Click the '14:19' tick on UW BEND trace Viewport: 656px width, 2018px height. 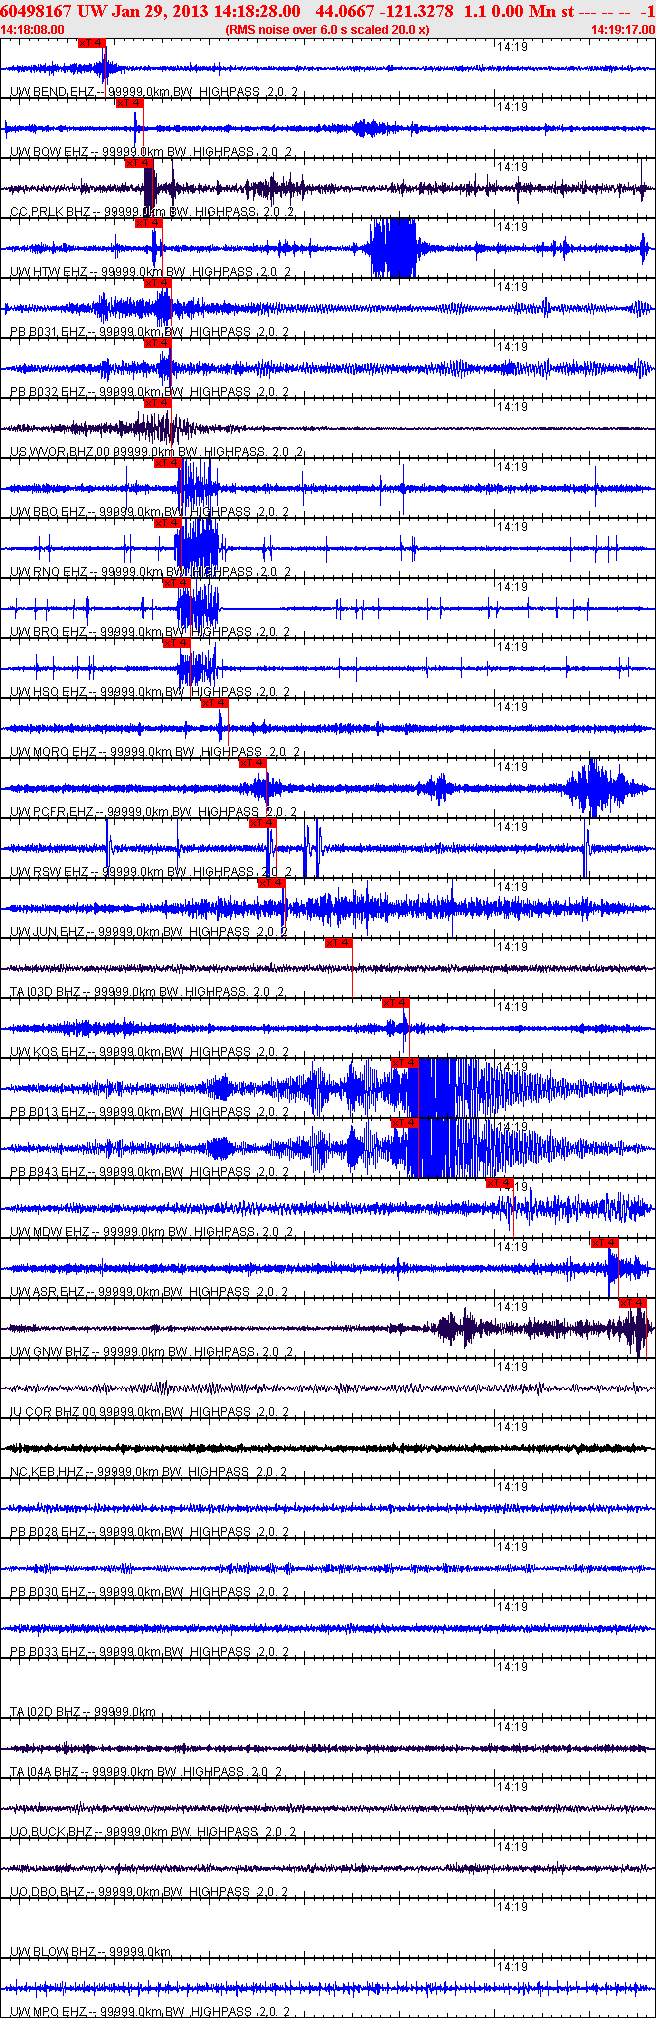coord(512,47)
